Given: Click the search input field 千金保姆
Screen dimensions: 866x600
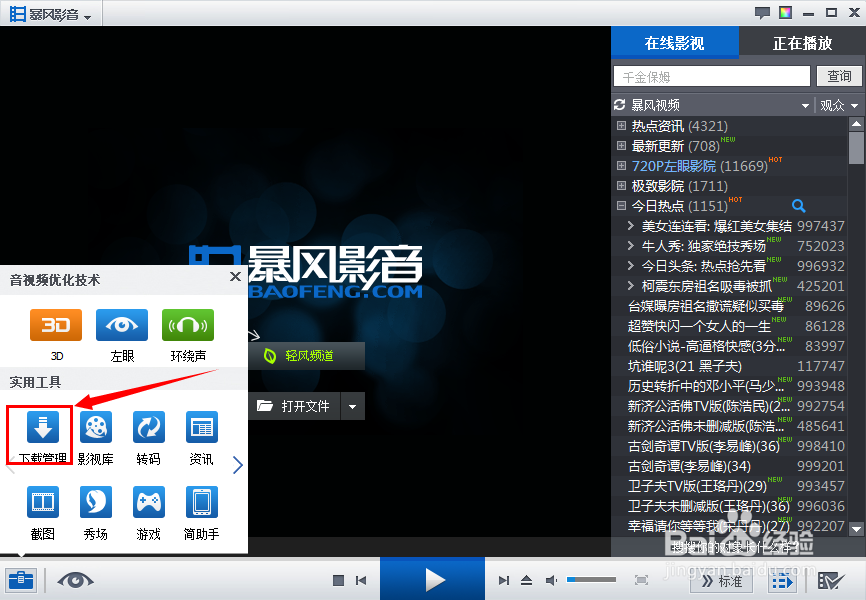Looking at the screenshot, I should 711,76.
